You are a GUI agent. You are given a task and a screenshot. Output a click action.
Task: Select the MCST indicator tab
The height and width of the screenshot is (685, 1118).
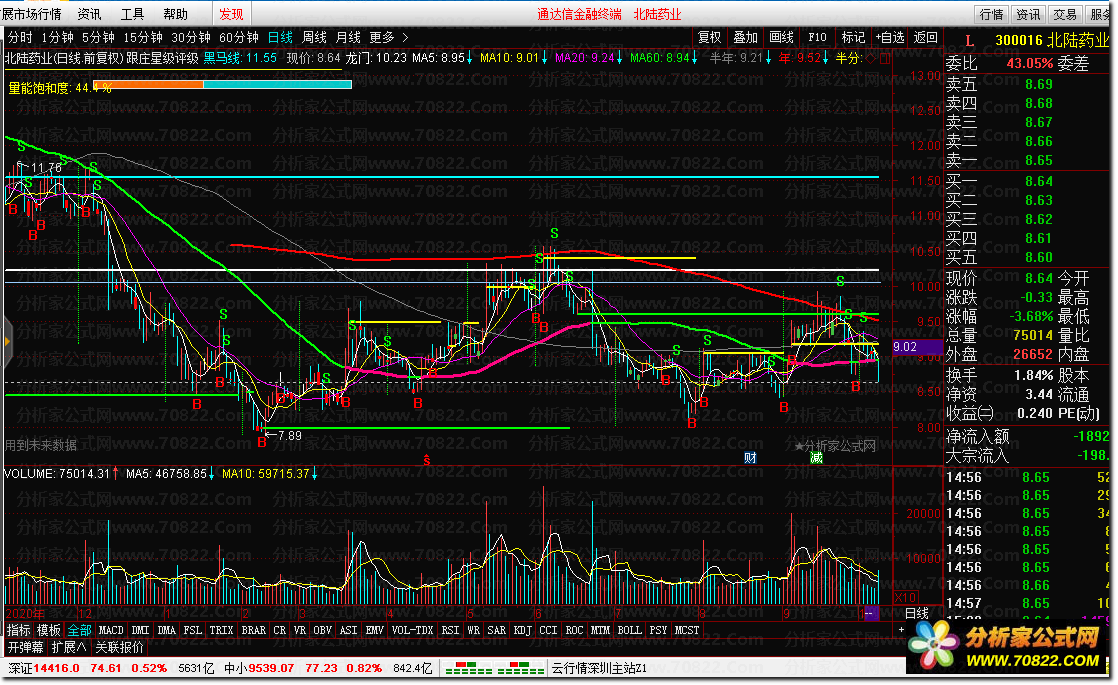(687, 630)
